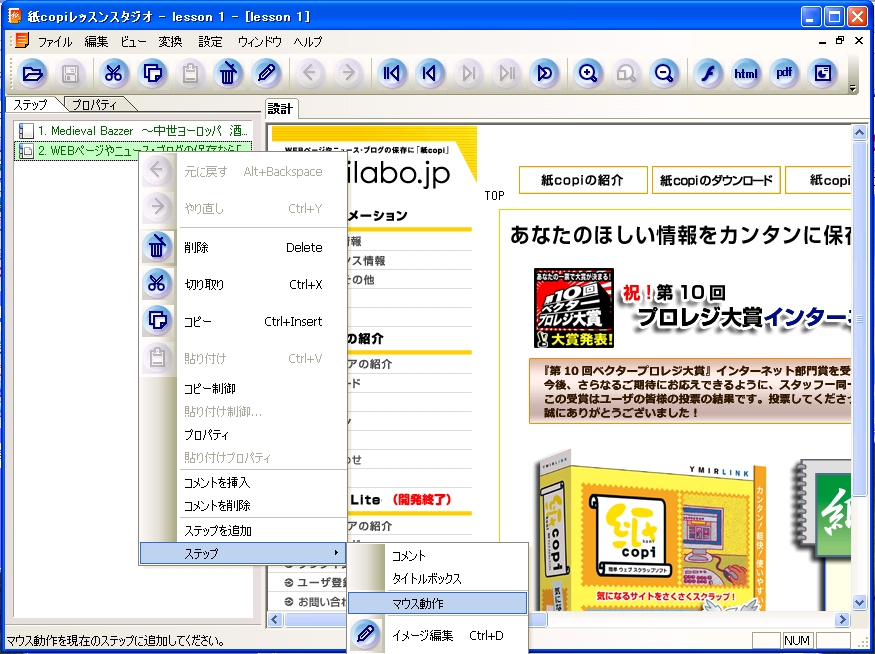Screen dimensions: 875x654
Task: Go to previous step toolbar icon
Action: coord(430,73)
